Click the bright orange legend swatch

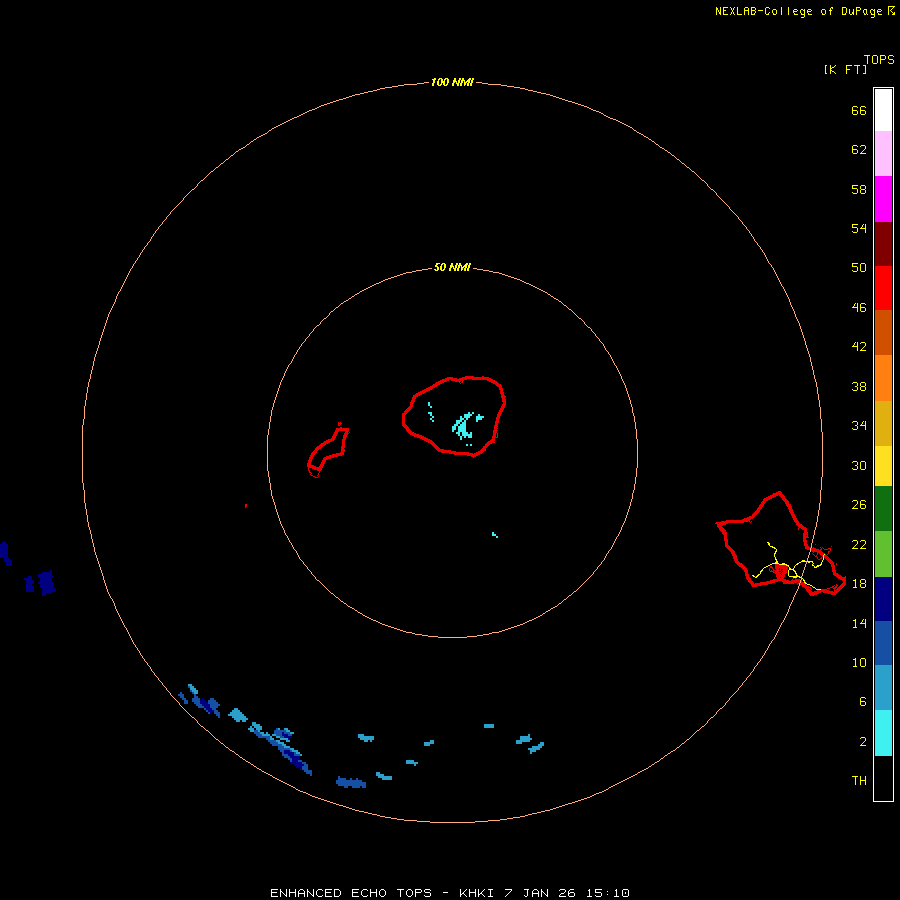tap(883, 378)
